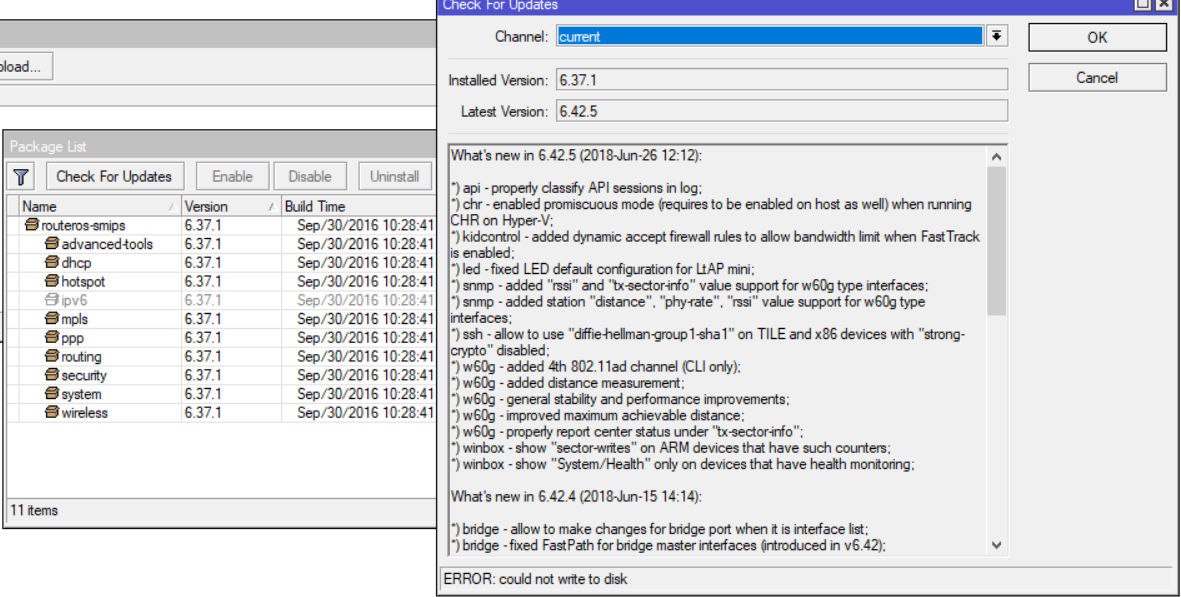Select the wireless package name

(84, 413)
